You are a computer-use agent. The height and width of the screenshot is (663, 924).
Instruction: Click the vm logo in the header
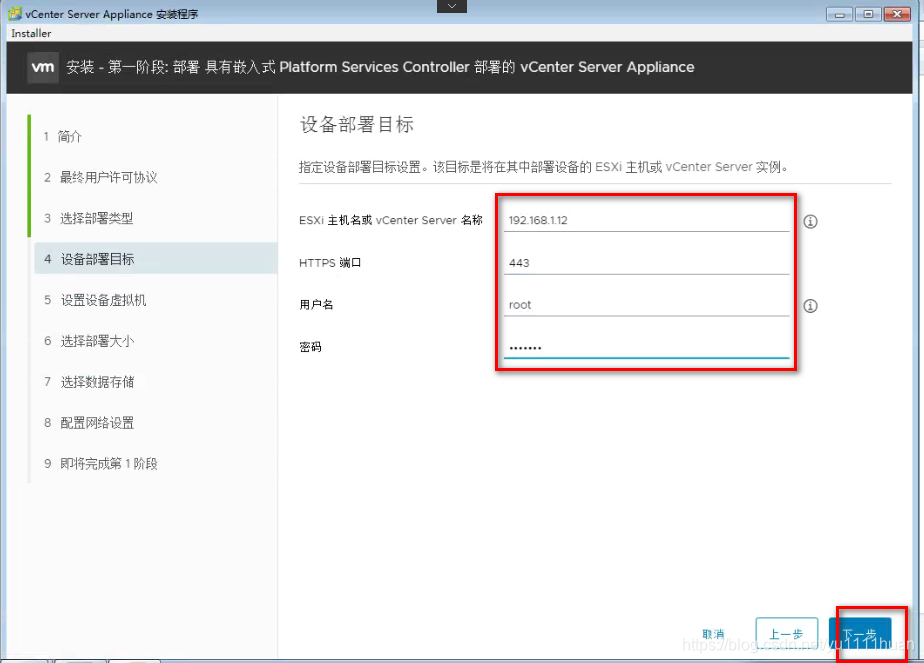43,67
